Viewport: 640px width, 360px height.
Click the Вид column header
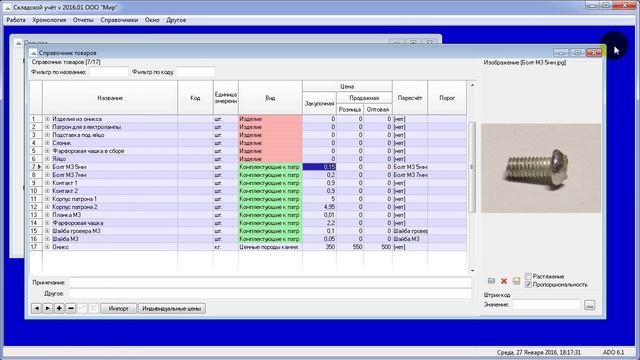click(270, 98)
